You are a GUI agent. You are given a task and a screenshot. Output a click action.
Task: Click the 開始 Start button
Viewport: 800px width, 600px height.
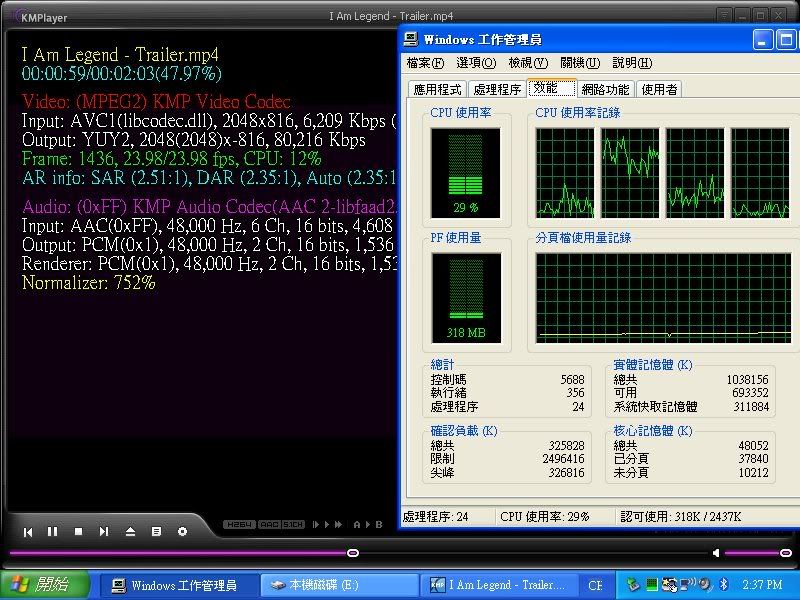pyautogui.click(x=45, y=584)
